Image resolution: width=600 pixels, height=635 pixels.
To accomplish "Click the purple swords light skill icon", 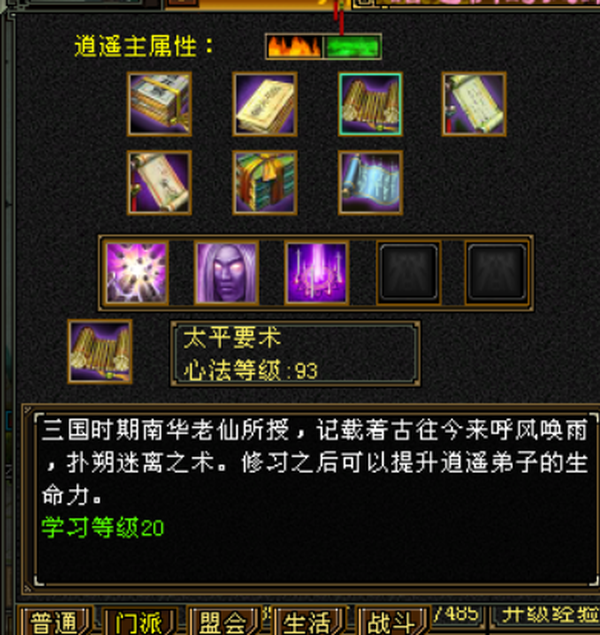I will [317, 273].
